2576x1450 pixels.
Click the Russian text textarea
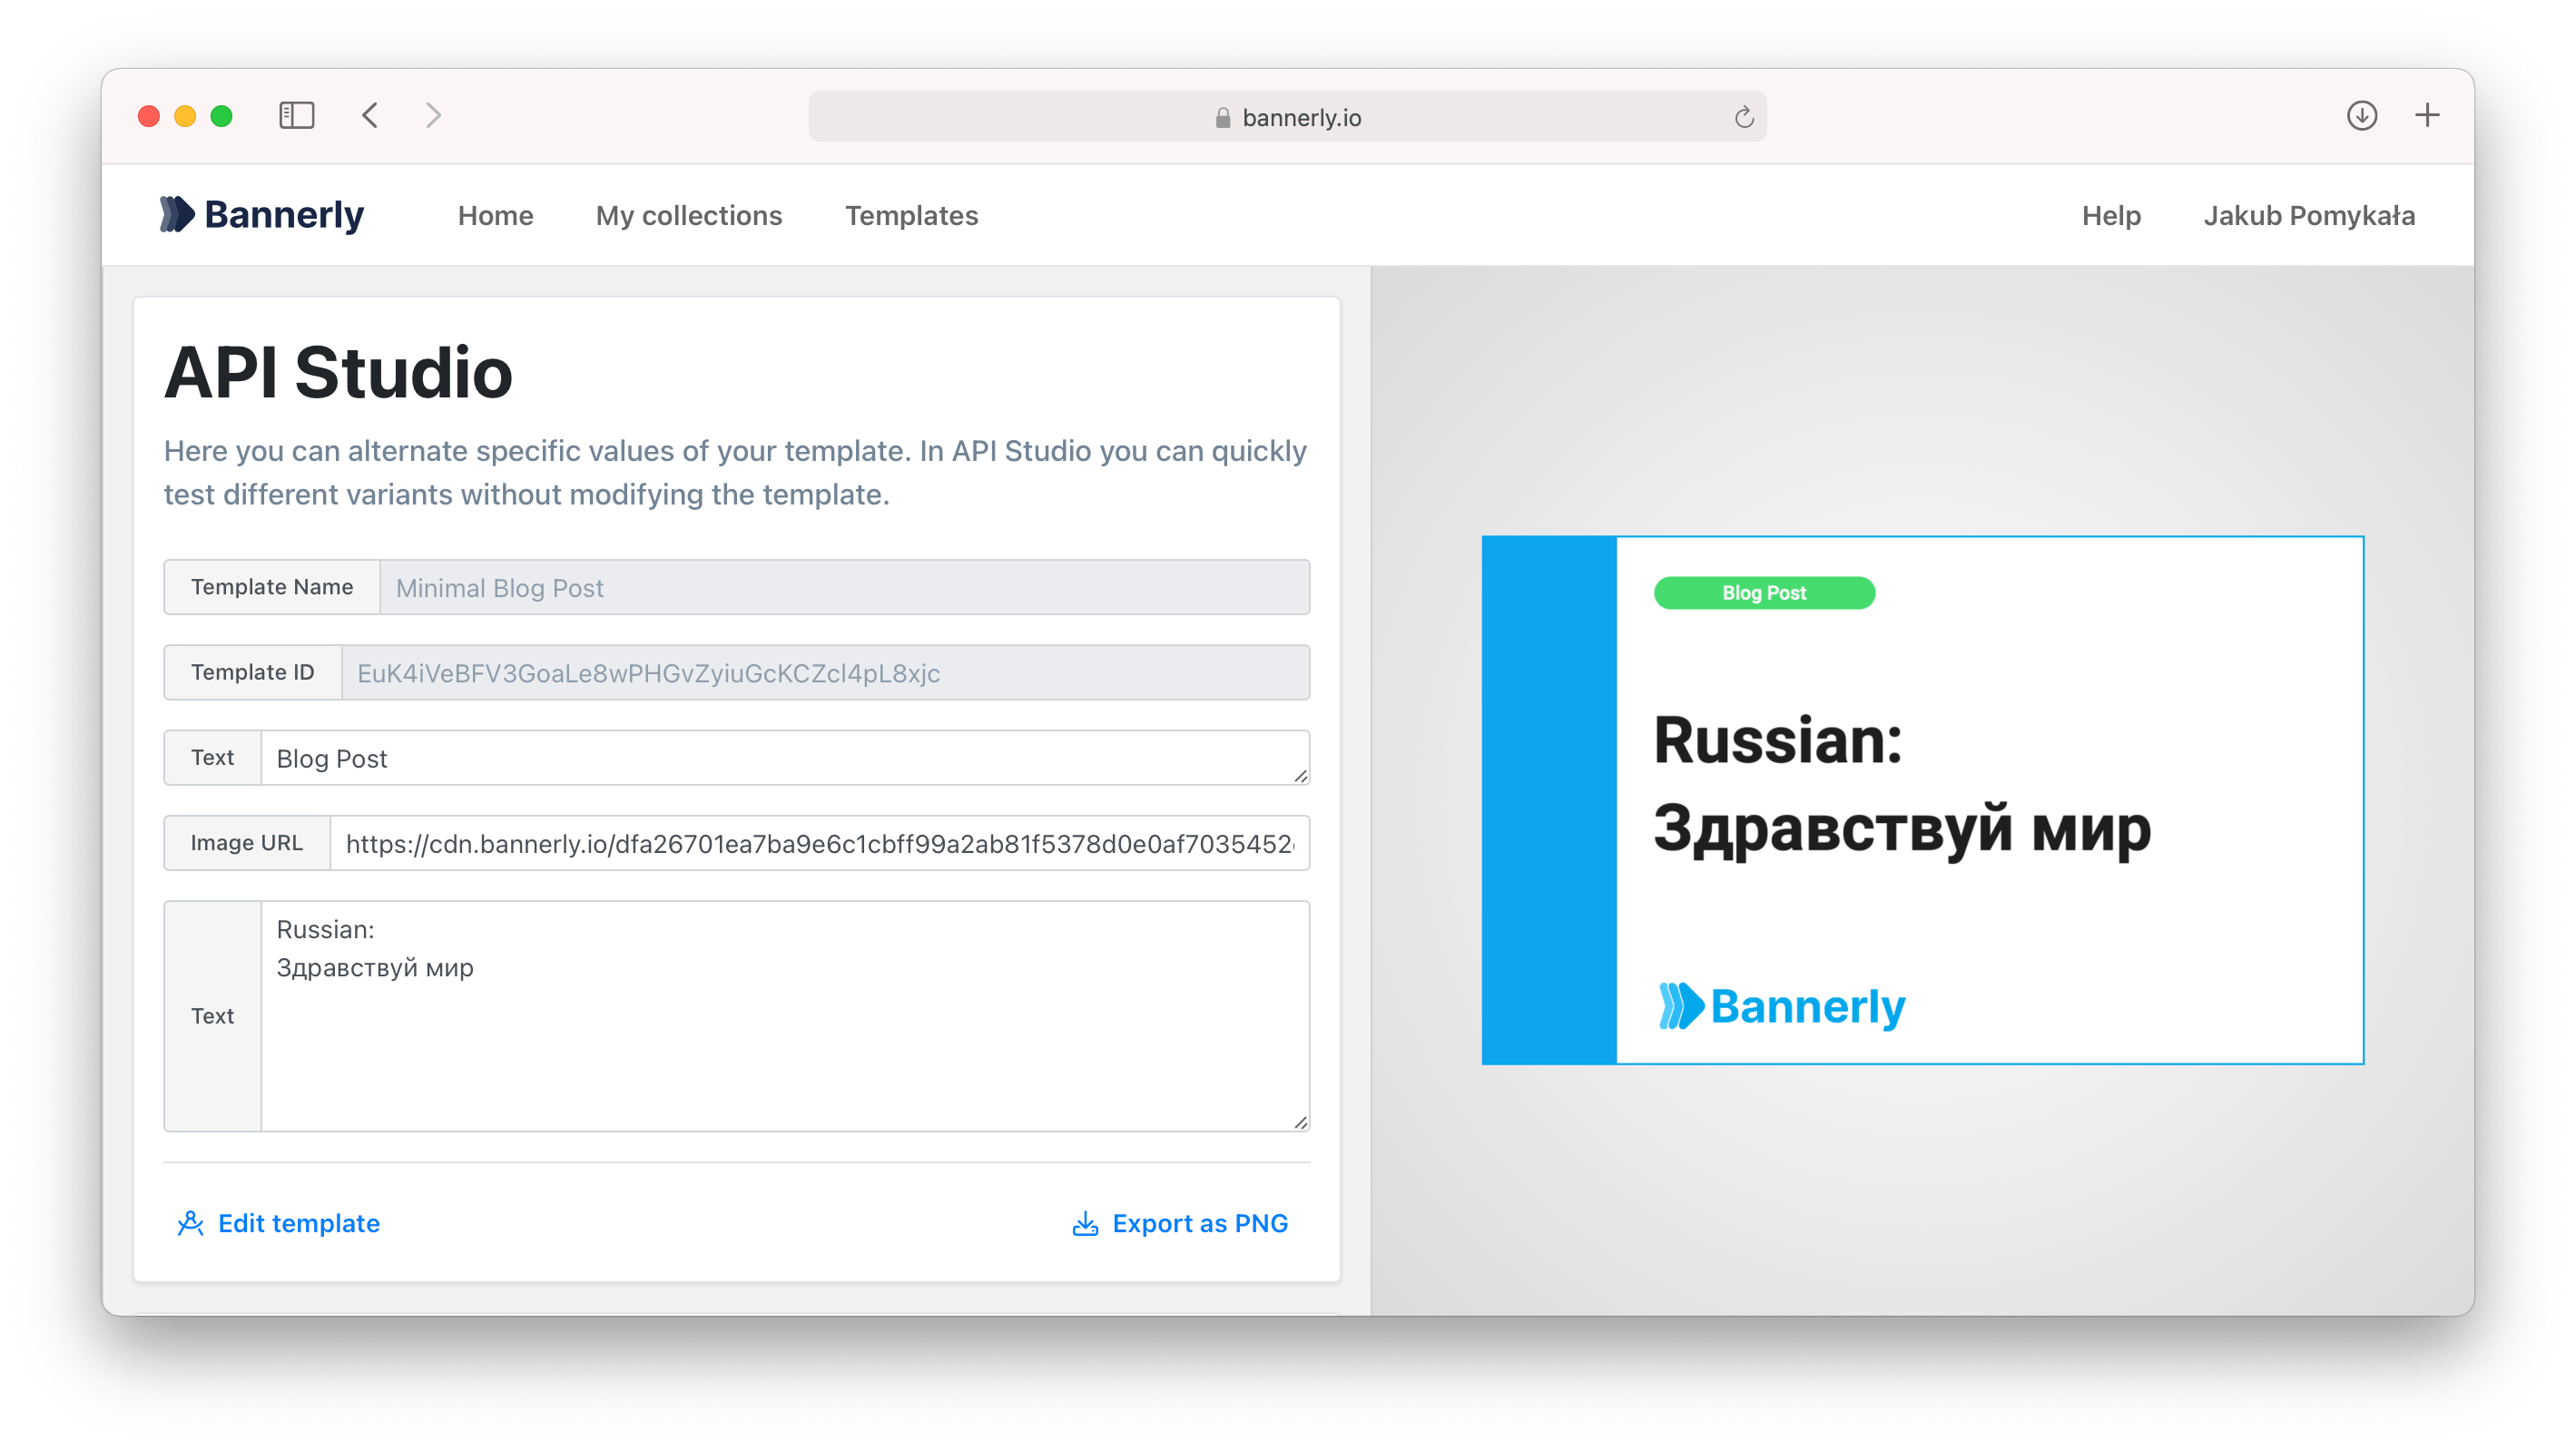click(x=785, y=1016)
